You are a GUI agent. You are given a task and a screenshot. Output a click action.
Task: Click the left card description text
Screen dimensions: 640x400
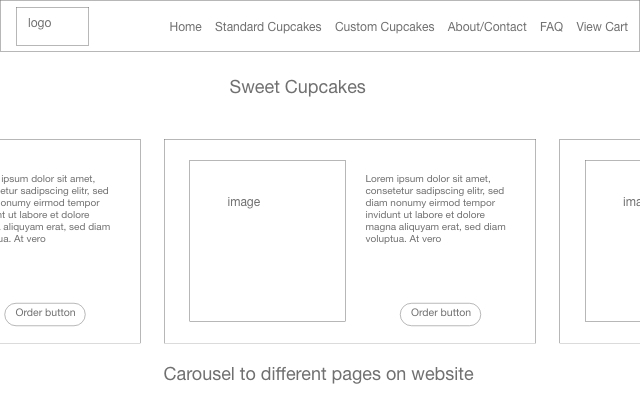click(x=55, y=209)
